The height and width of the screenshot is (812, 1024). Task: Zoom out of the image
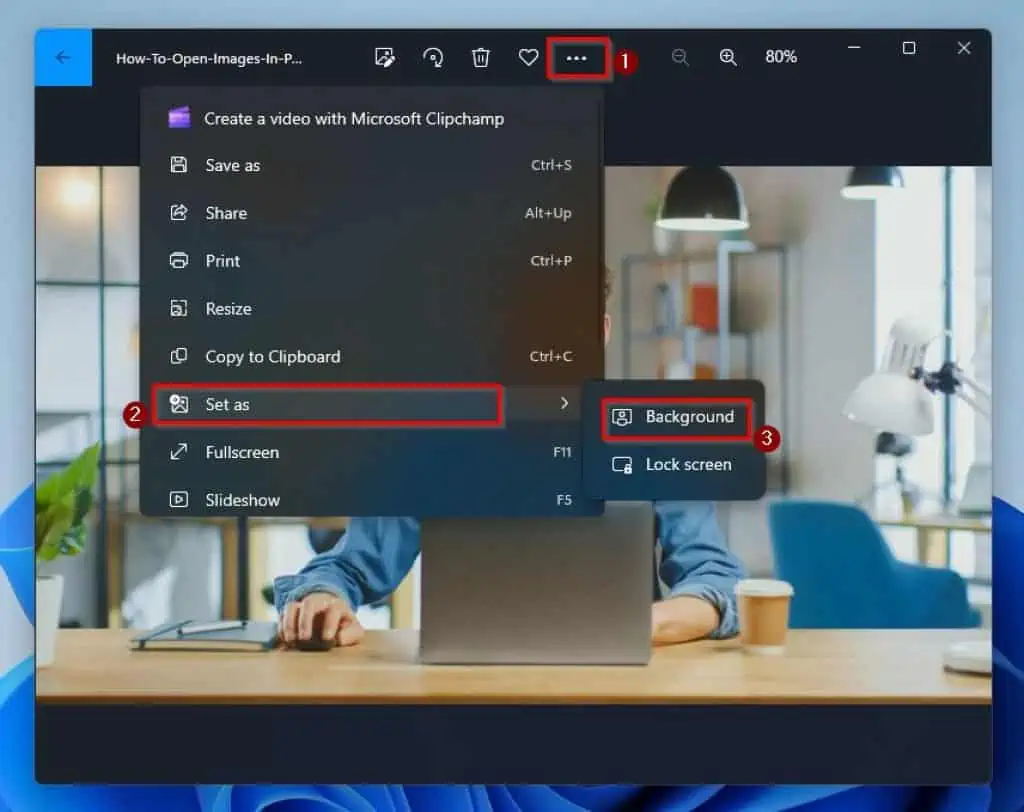point(681,57)
